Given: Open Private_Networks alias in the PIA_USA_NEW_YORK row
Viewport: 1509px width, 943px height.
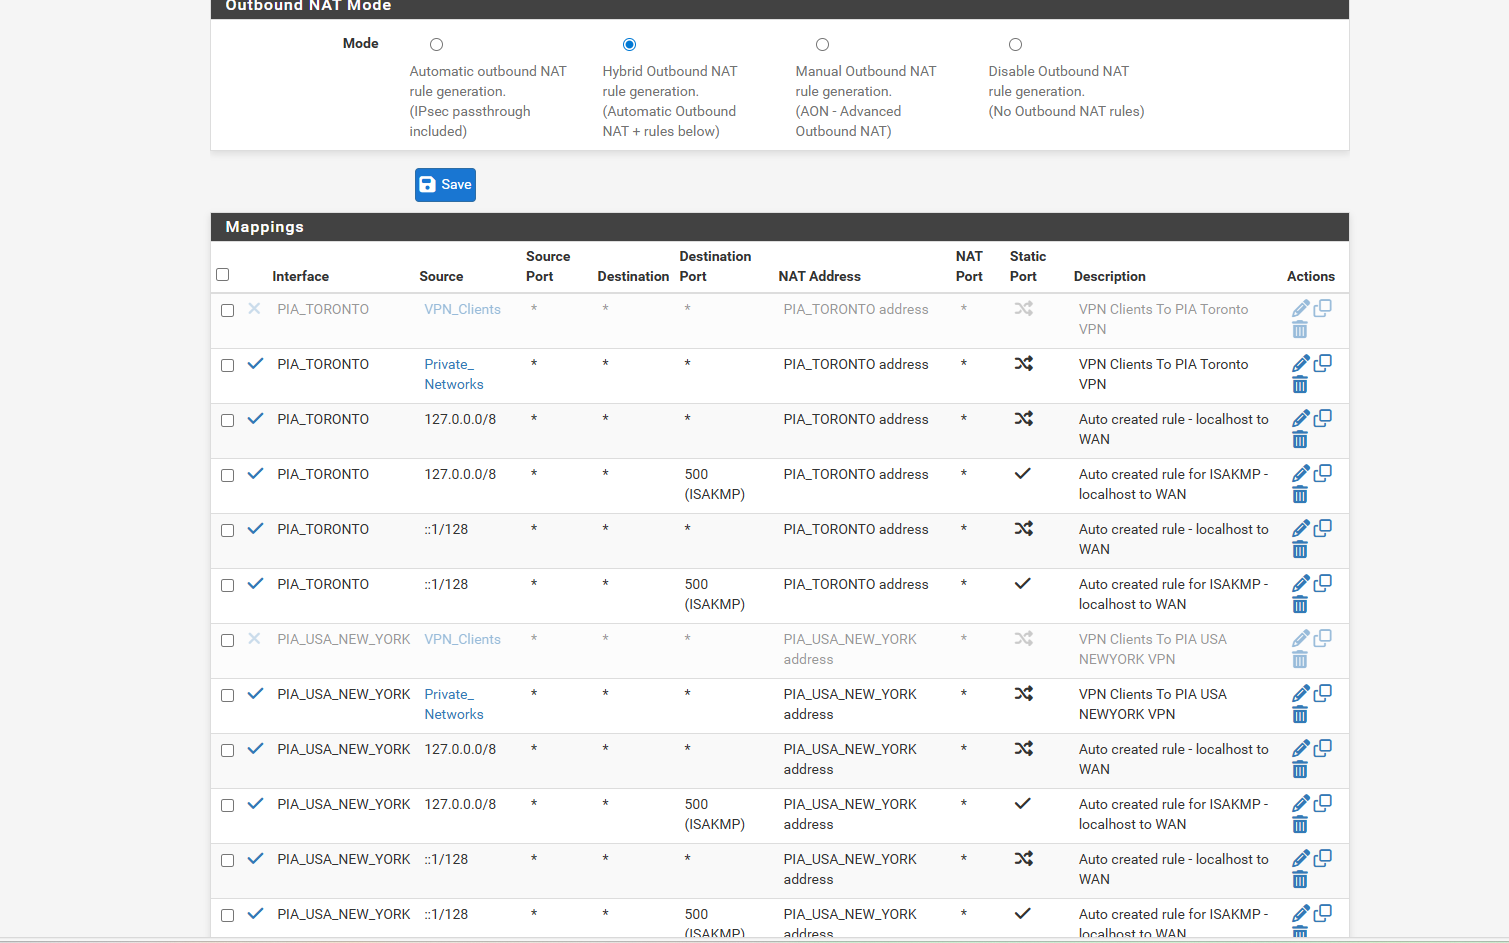Looking at the screenshot, I should [454, 704].
